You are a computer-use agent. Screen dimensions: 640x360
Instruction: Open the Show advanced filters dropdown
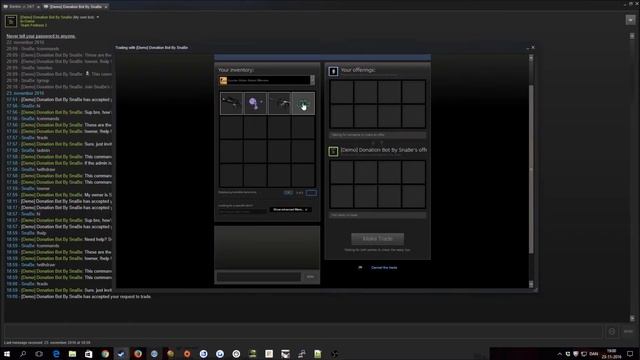coord(290,209)
